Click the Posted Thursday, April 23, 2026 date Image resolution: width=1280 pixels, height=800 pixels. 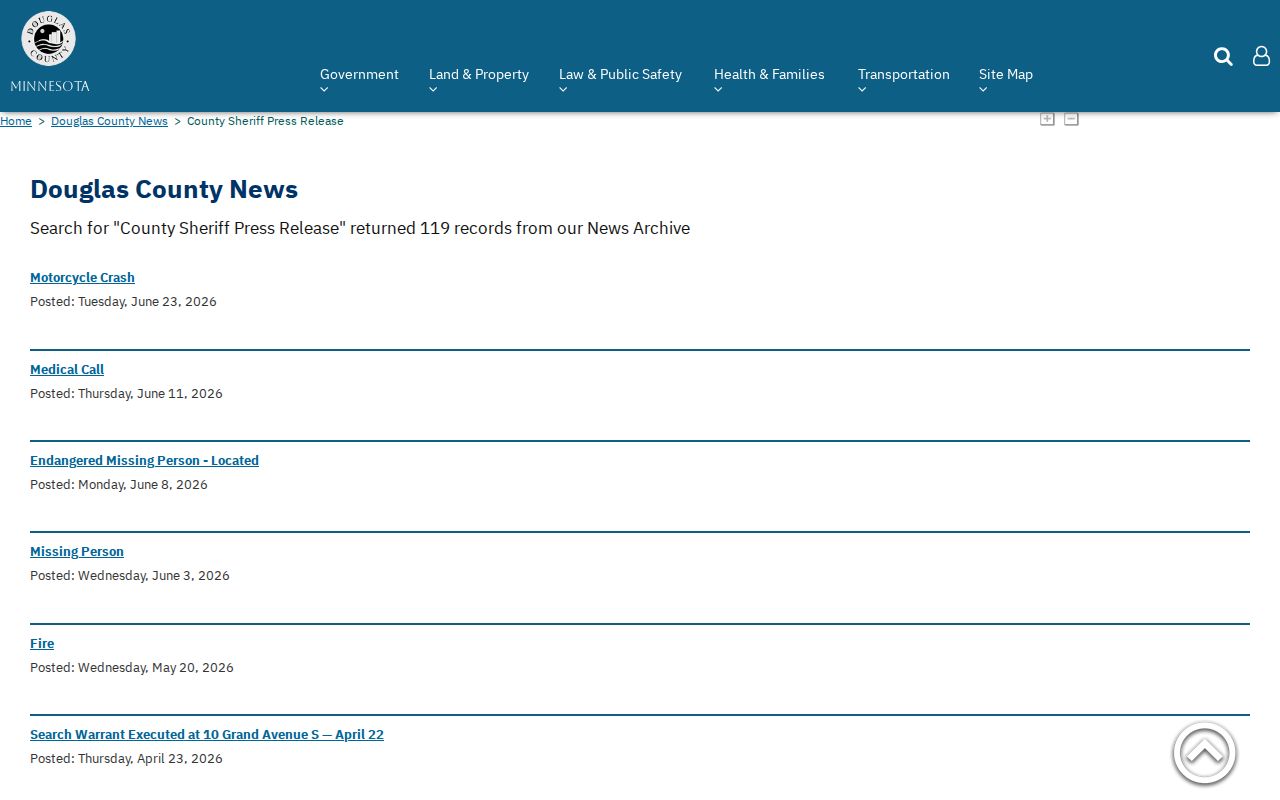pyautogui.click(x=126, y=758)
